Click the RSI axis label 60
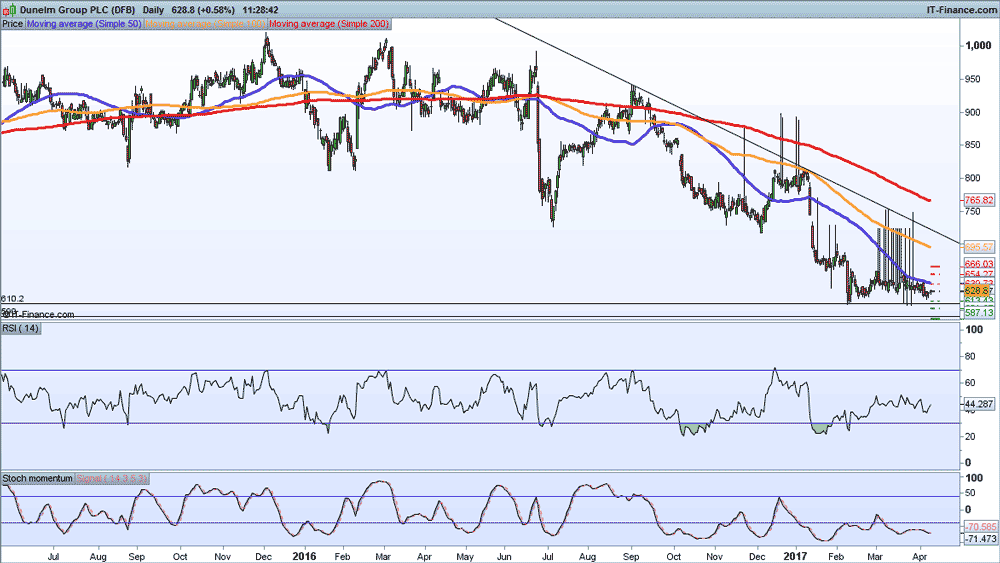The width and height of the screenshot is (1000, 563). pyautogui.click(x=970, y=383)
